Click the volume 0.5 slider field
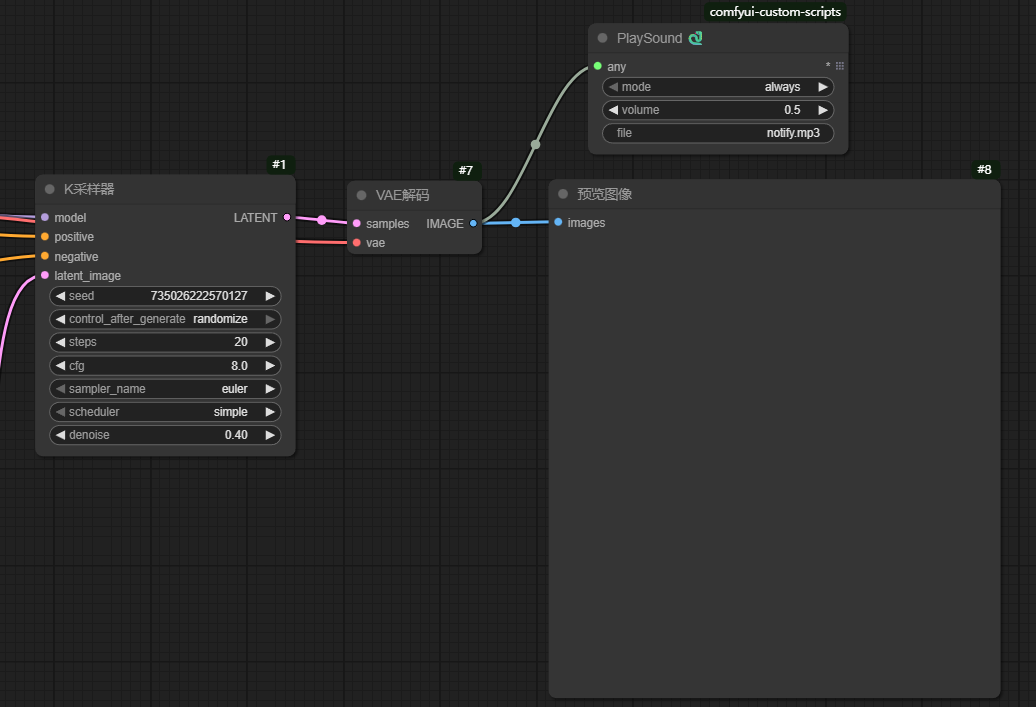1036x707 pixels. [718, 110]
